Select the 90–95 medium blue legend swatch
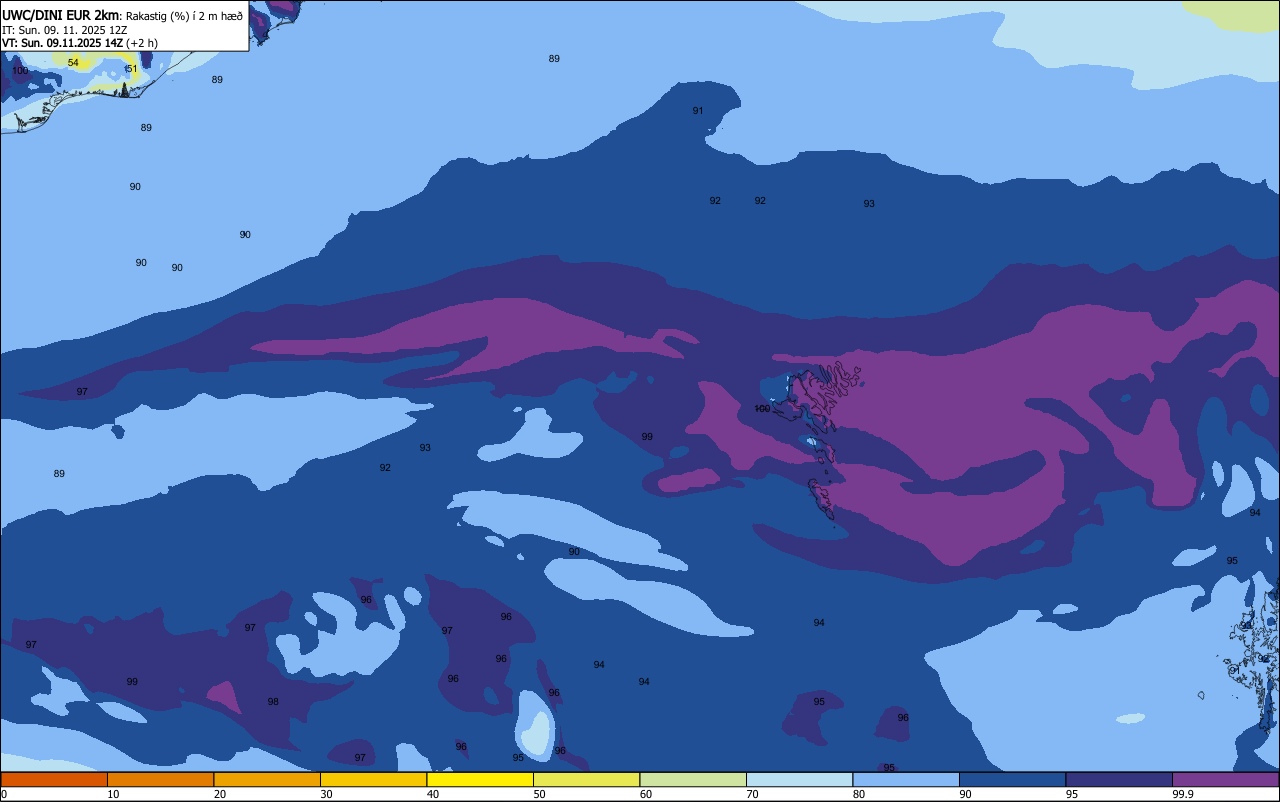 click(1012, 779)
